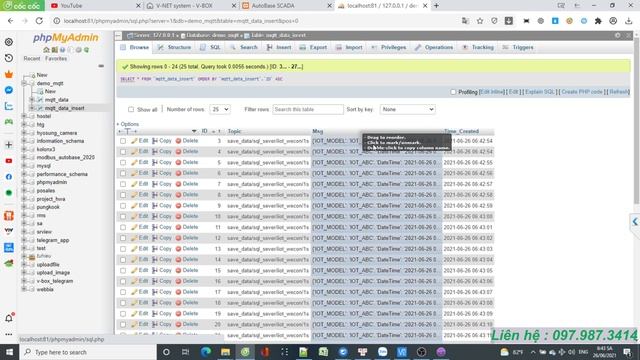Viewport: 640px width, 360px height.
Task: Collapse navigation panel link icon
Action: pyautogui.click(x=101, y=66)
